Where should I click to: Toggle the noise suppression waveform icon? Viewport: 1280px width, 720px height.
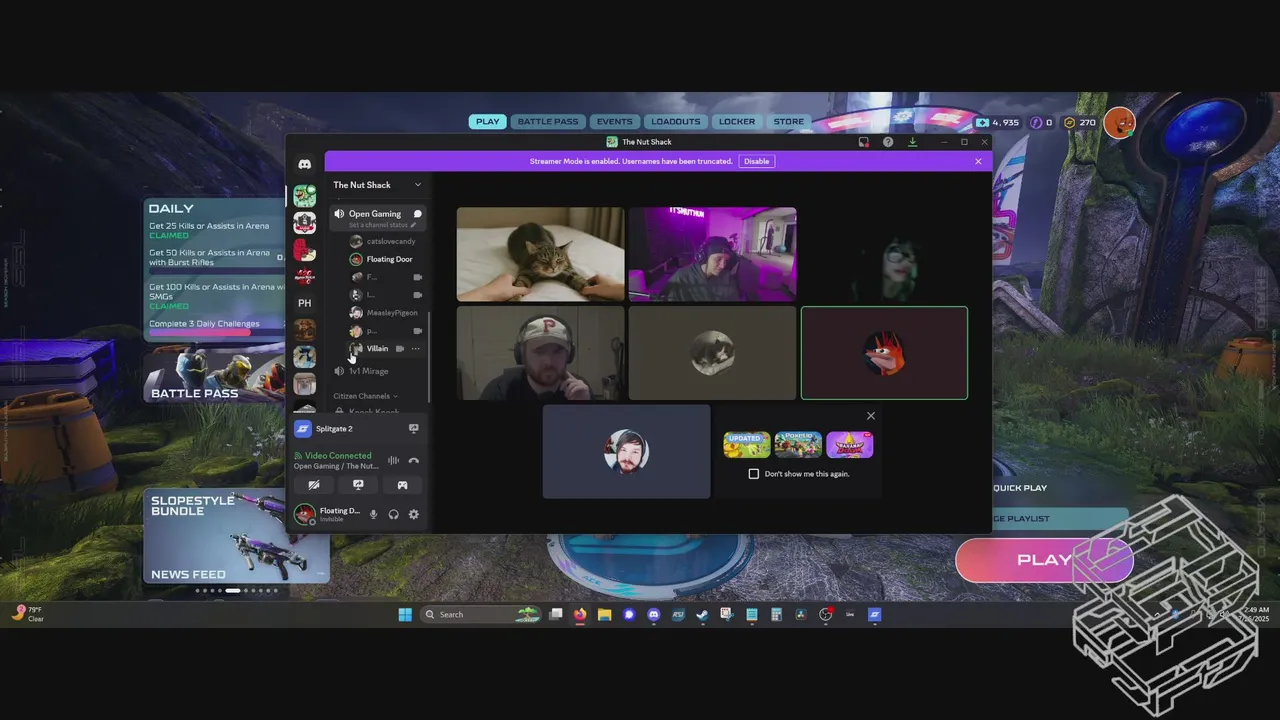tap(393, 461)
